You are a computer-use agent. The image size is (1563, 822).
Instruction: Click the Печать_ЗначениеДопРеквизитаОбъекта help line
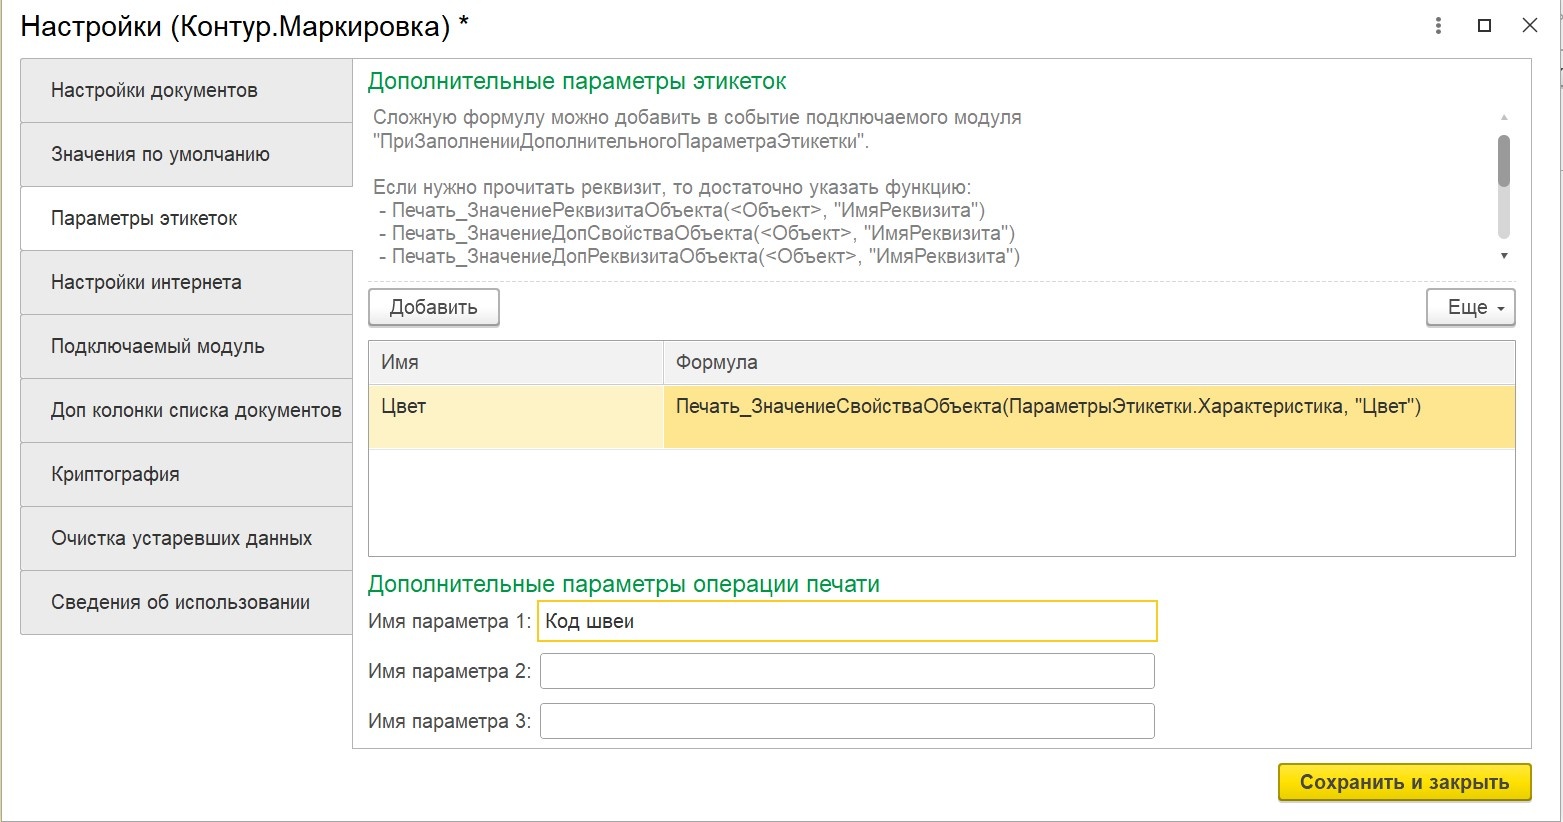[x=700, y=256]
